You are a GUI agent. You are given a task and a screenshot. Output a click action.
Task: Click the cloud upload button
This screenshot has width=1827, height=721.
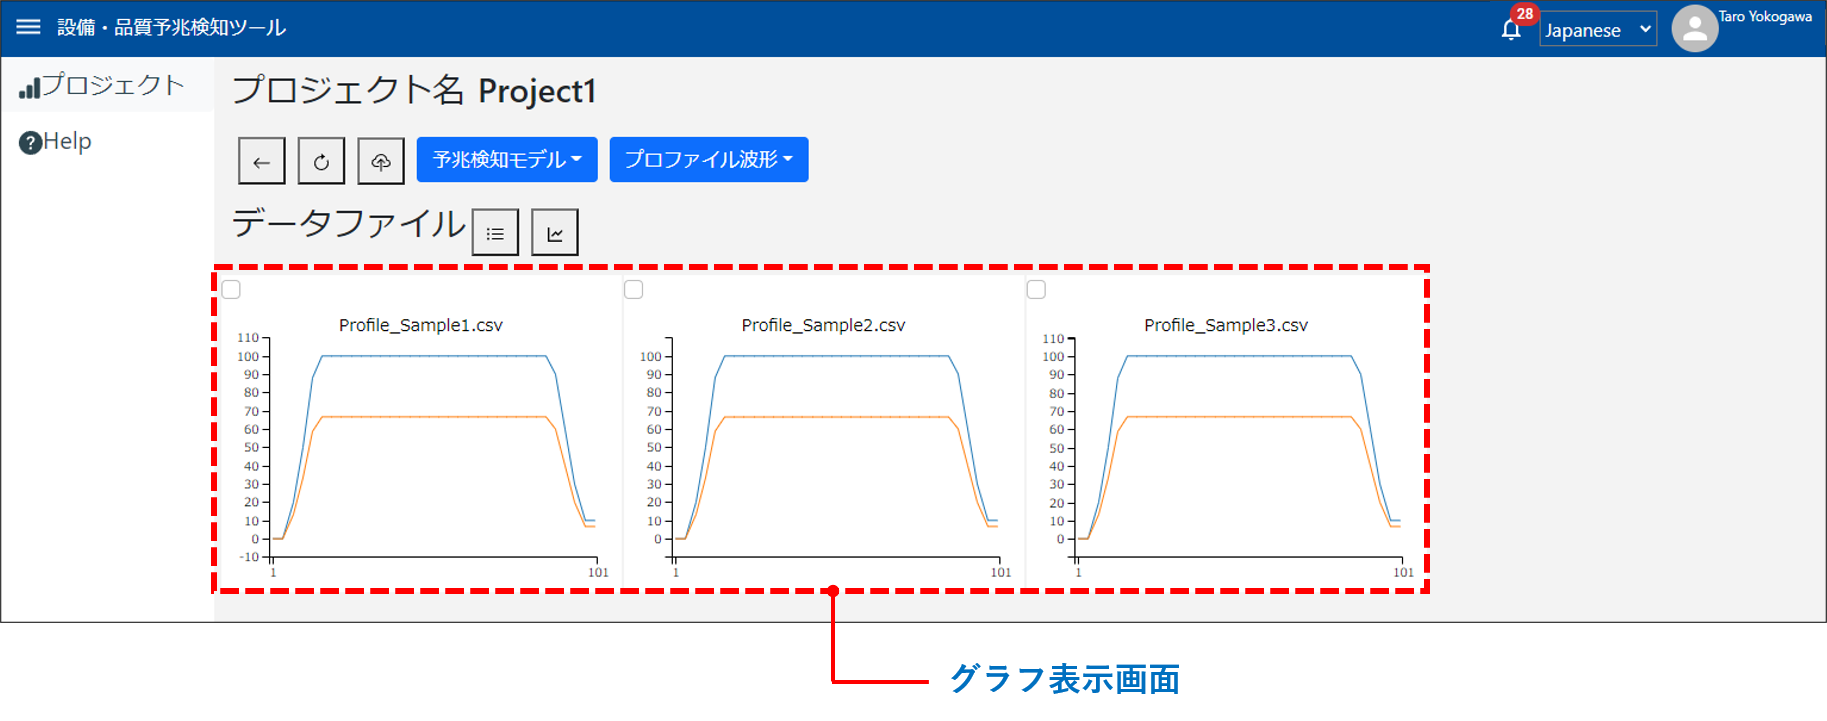click(381, 161)
